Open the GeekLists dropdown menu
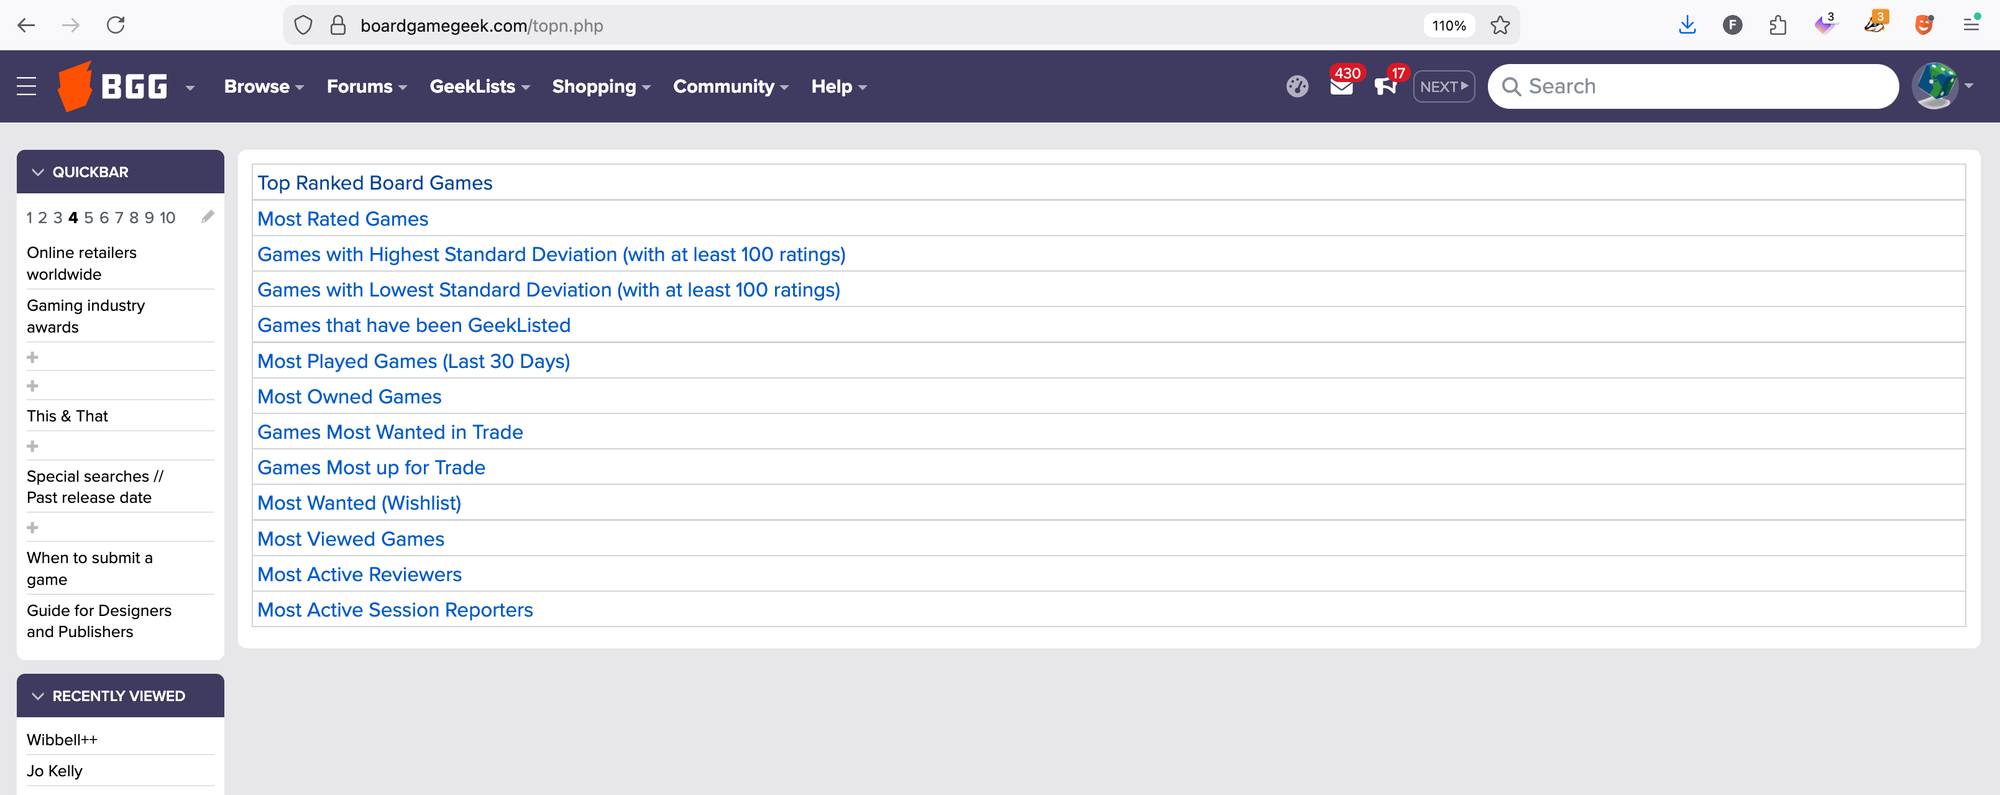Image resolution: width=2000 pixels, height=795 pixels. tap(480, 86)
